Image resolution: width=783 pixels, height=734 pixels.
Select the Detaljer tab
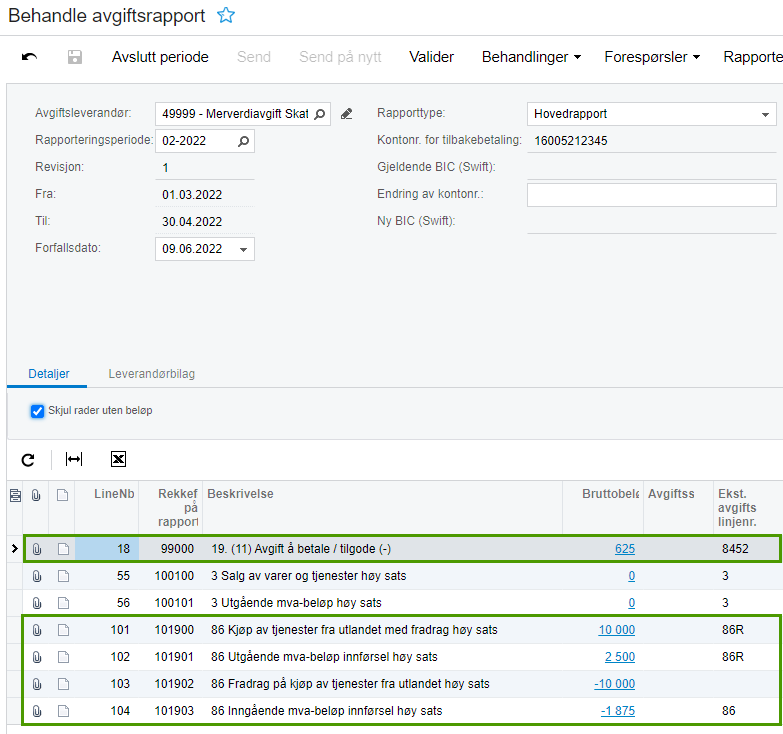pos(48,374)
